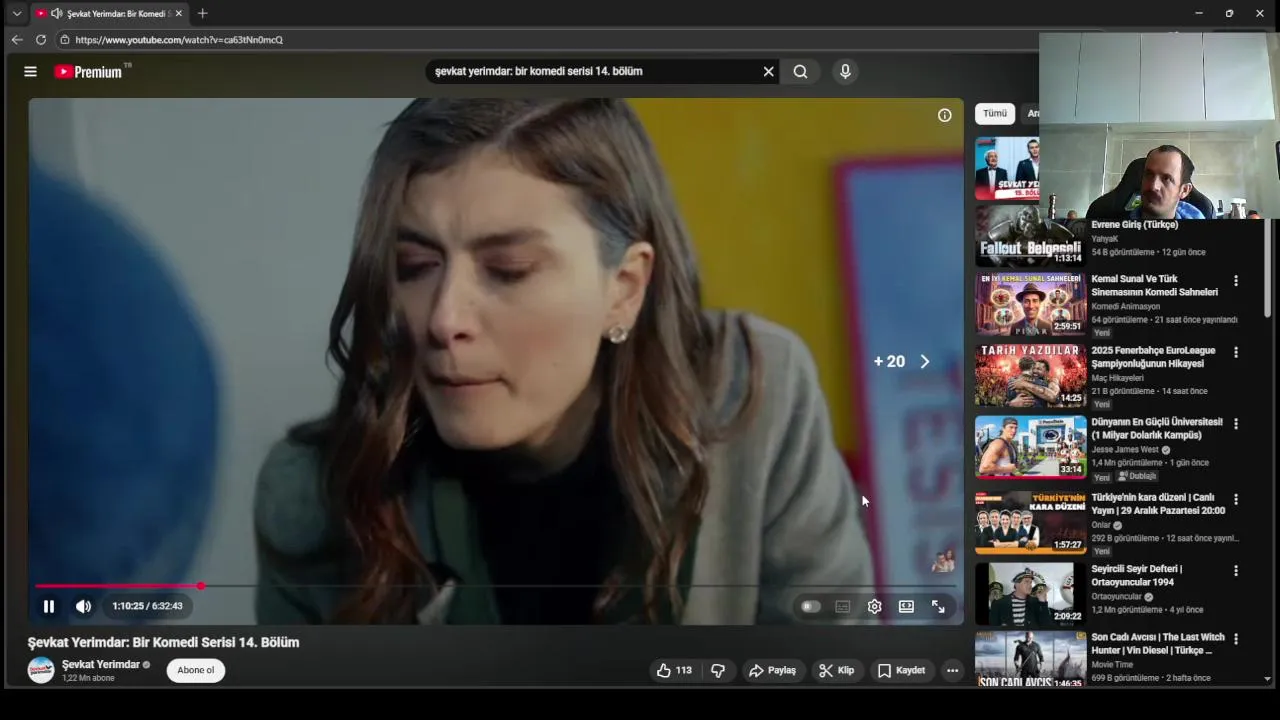
Task: Mute the video volume
Action: click(x=83, y=606)
